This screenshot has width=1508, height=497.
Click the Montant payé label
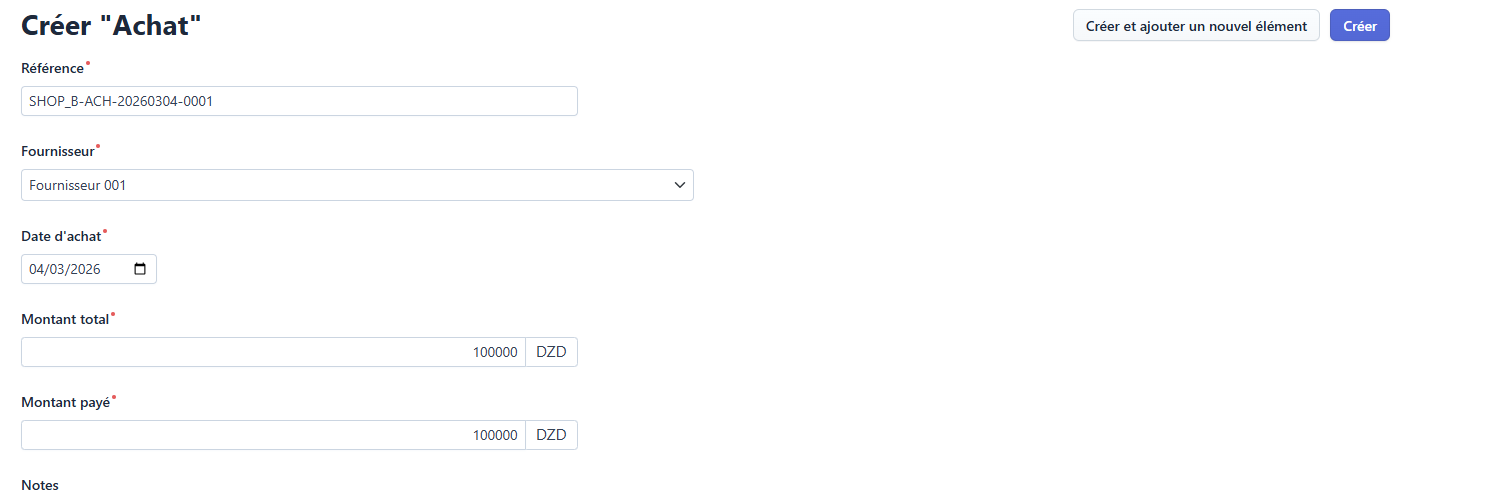pos(65,402)
